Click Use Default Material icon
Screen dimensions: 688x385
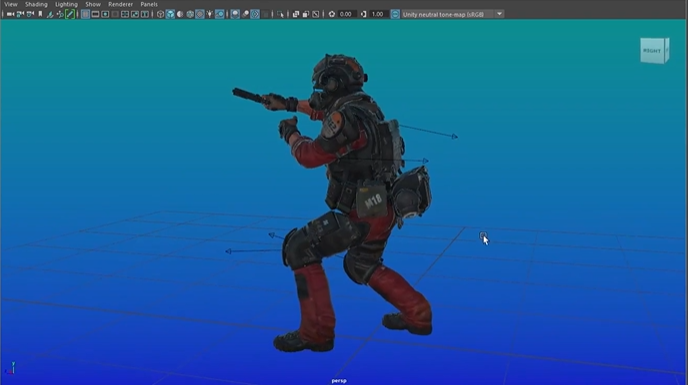[x=180, y=14]
